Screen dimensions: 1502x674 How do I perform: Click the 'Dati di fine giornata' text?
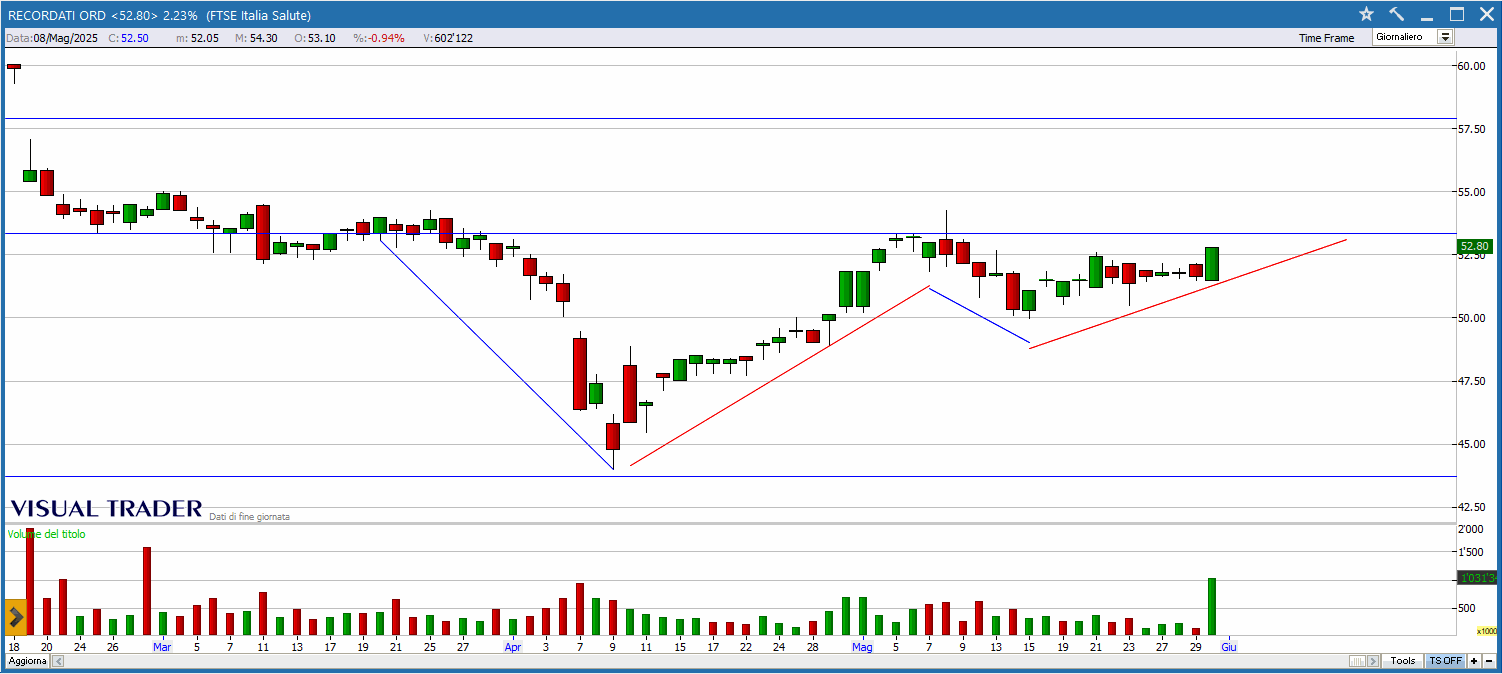[250, 517]
